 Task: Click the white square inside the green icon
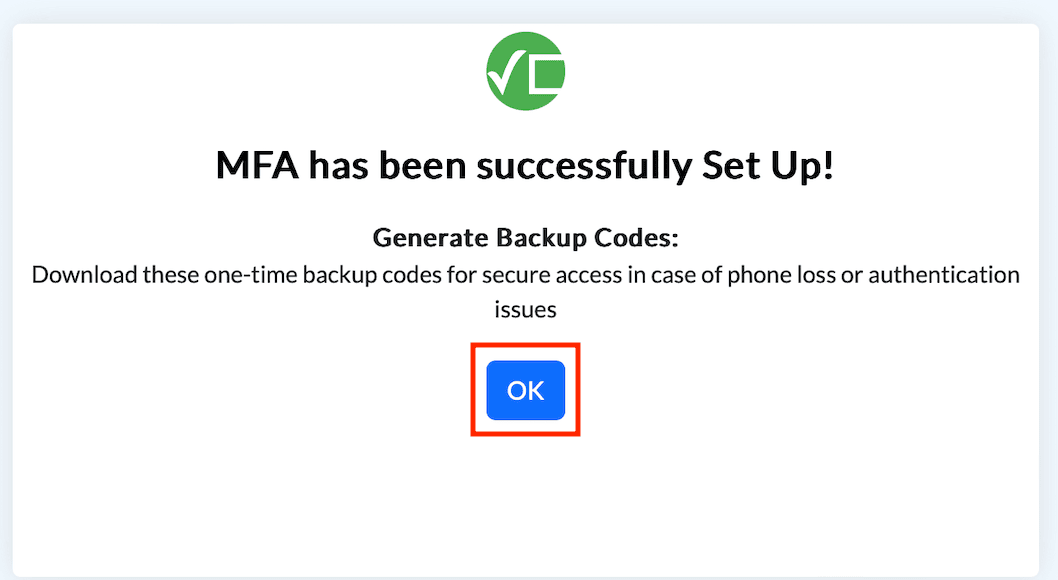pyautogui.click(x=549, y=72)
